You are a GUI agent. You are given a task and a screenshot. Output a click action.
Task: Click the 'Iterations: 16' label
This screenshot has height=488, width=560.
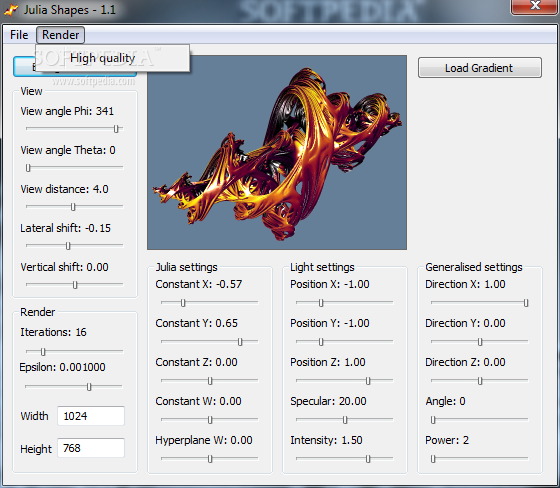tap(53, 332)
